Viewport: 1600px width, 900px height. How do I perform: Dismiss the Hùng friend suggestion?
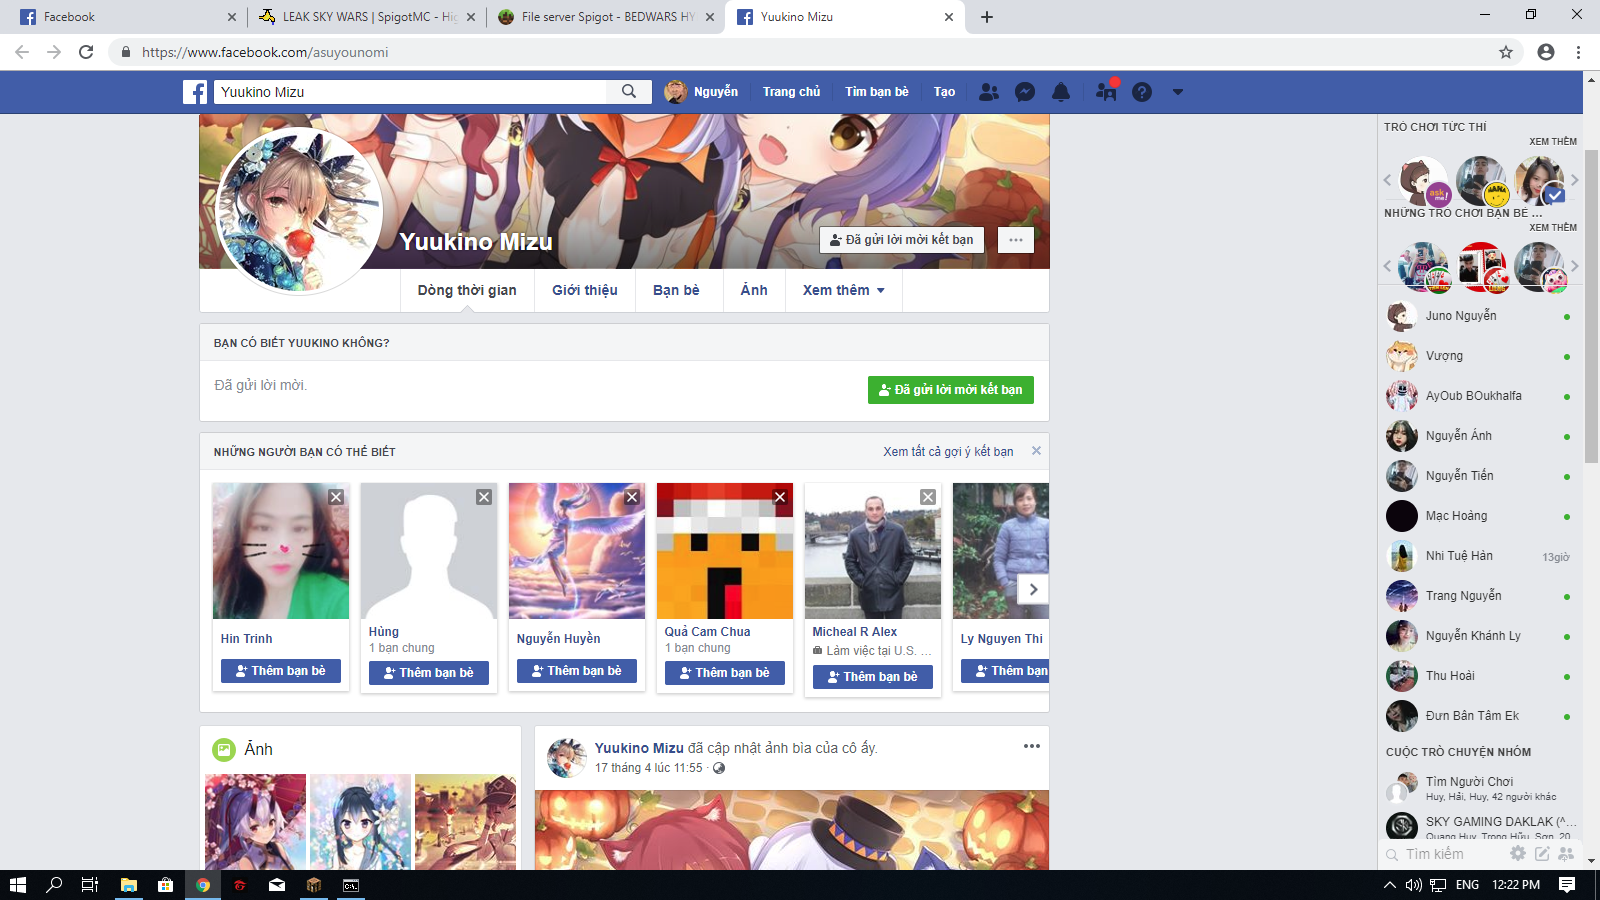click(x=484, y=497)
